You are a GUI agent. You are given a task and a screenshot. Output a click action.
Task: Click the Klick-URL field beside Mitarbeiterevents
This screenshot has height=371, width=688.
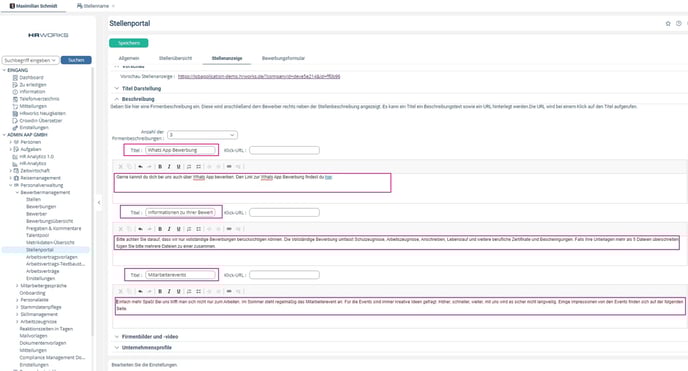[284, 275]
